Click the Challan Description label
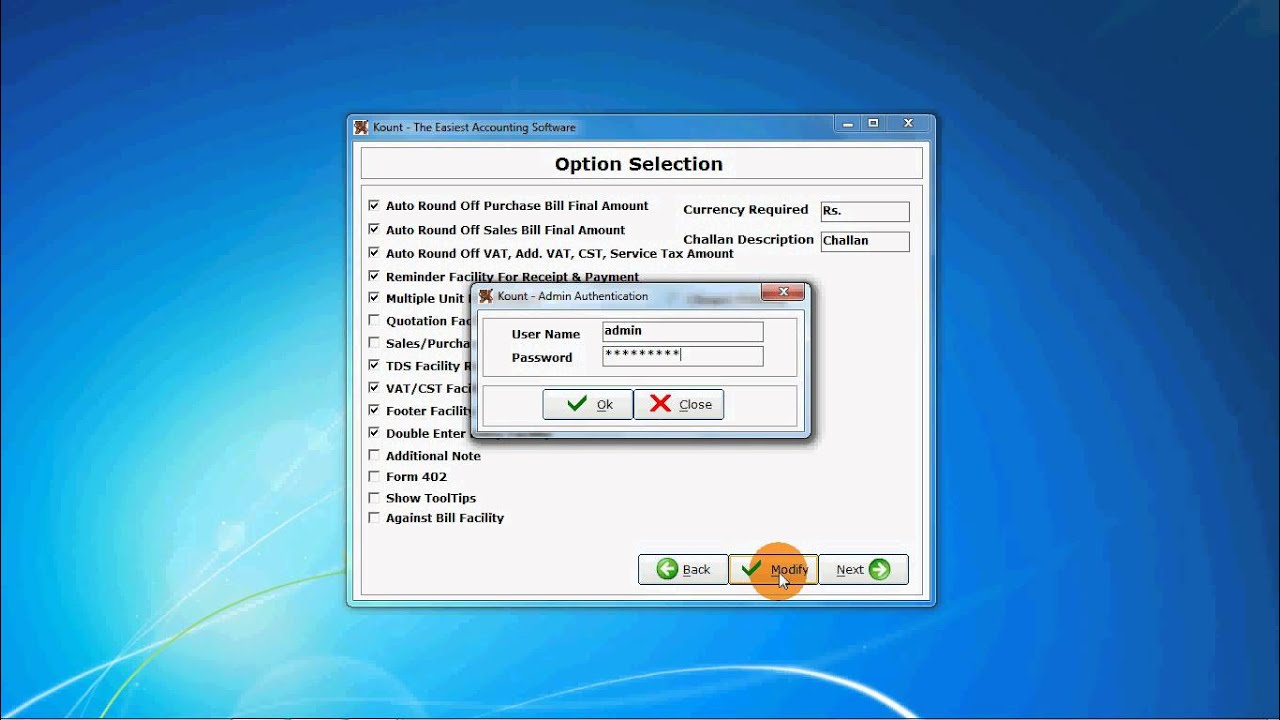This screenshot has width=1280, height=720. tap(749, 240)
